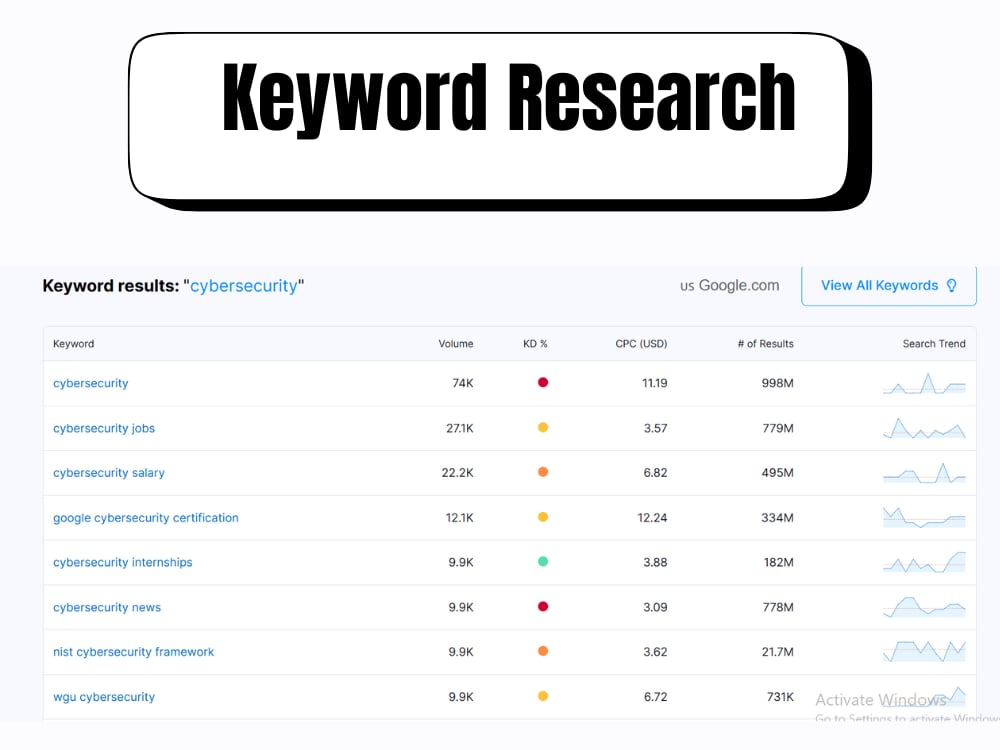Click the 334M results value
The width and height of the screenshot is (1000, 750).
click(777, 518)
